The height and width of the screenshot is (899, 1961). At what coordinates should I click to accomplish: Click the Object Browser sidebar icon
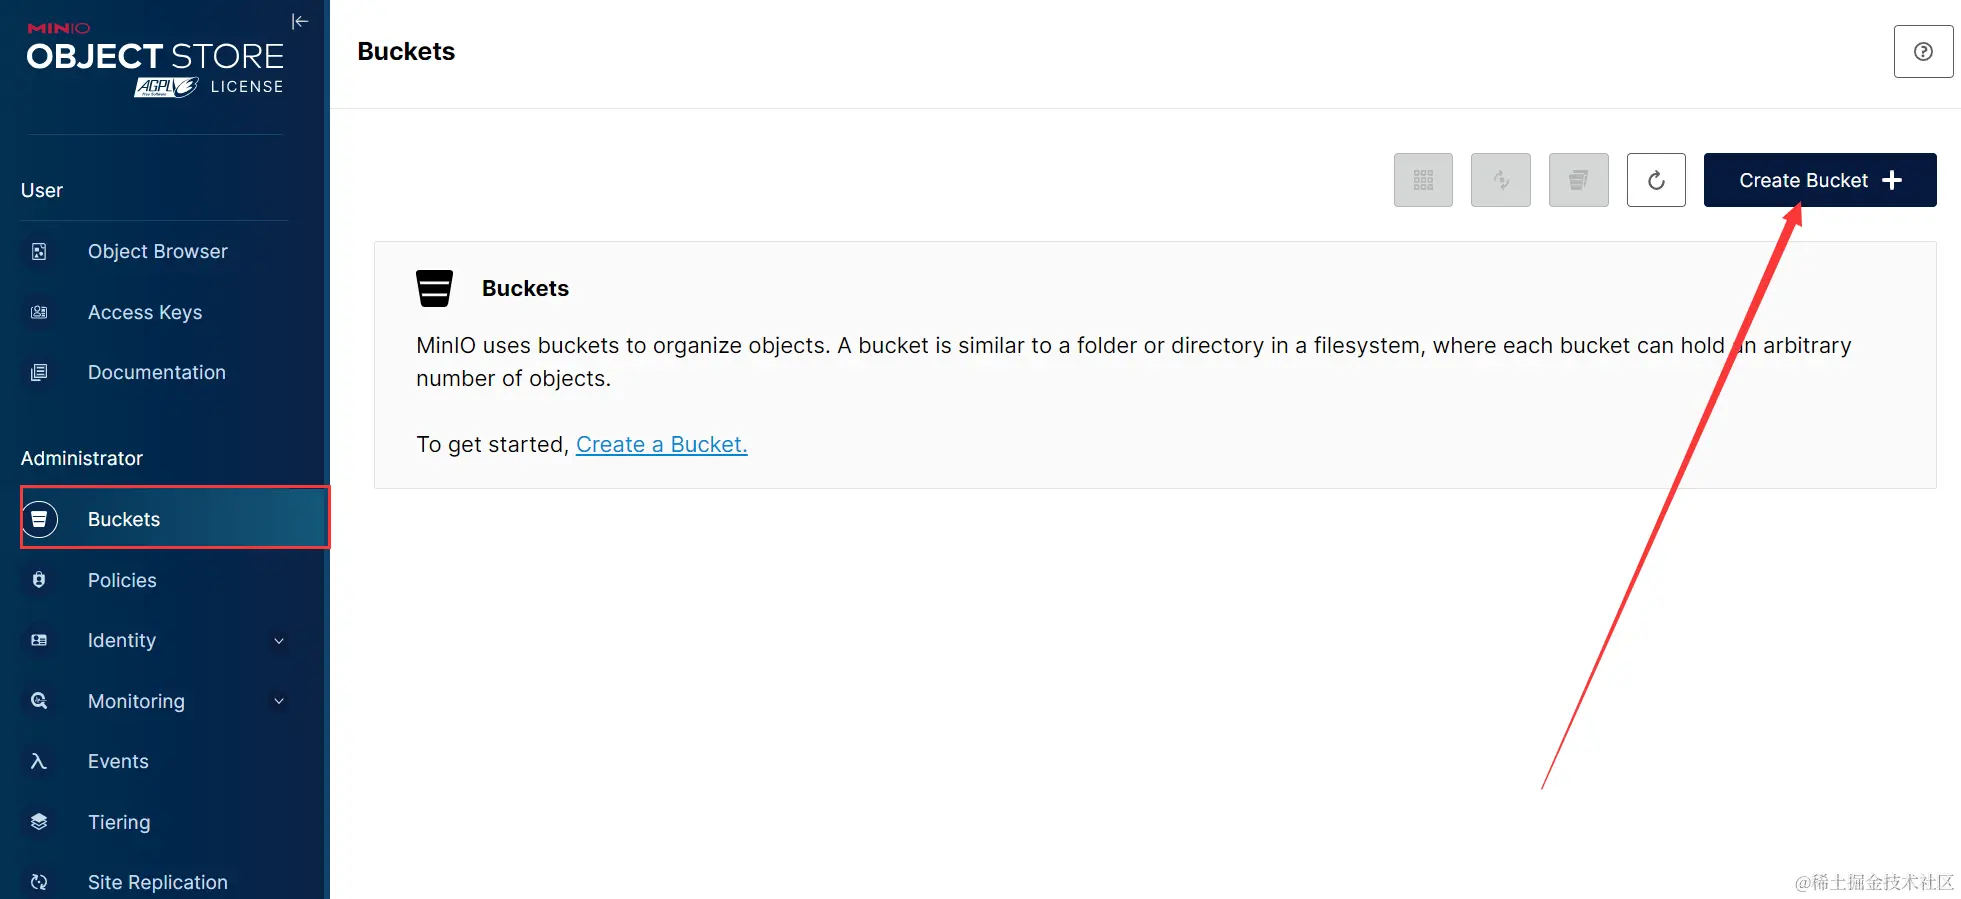[39, 252]
